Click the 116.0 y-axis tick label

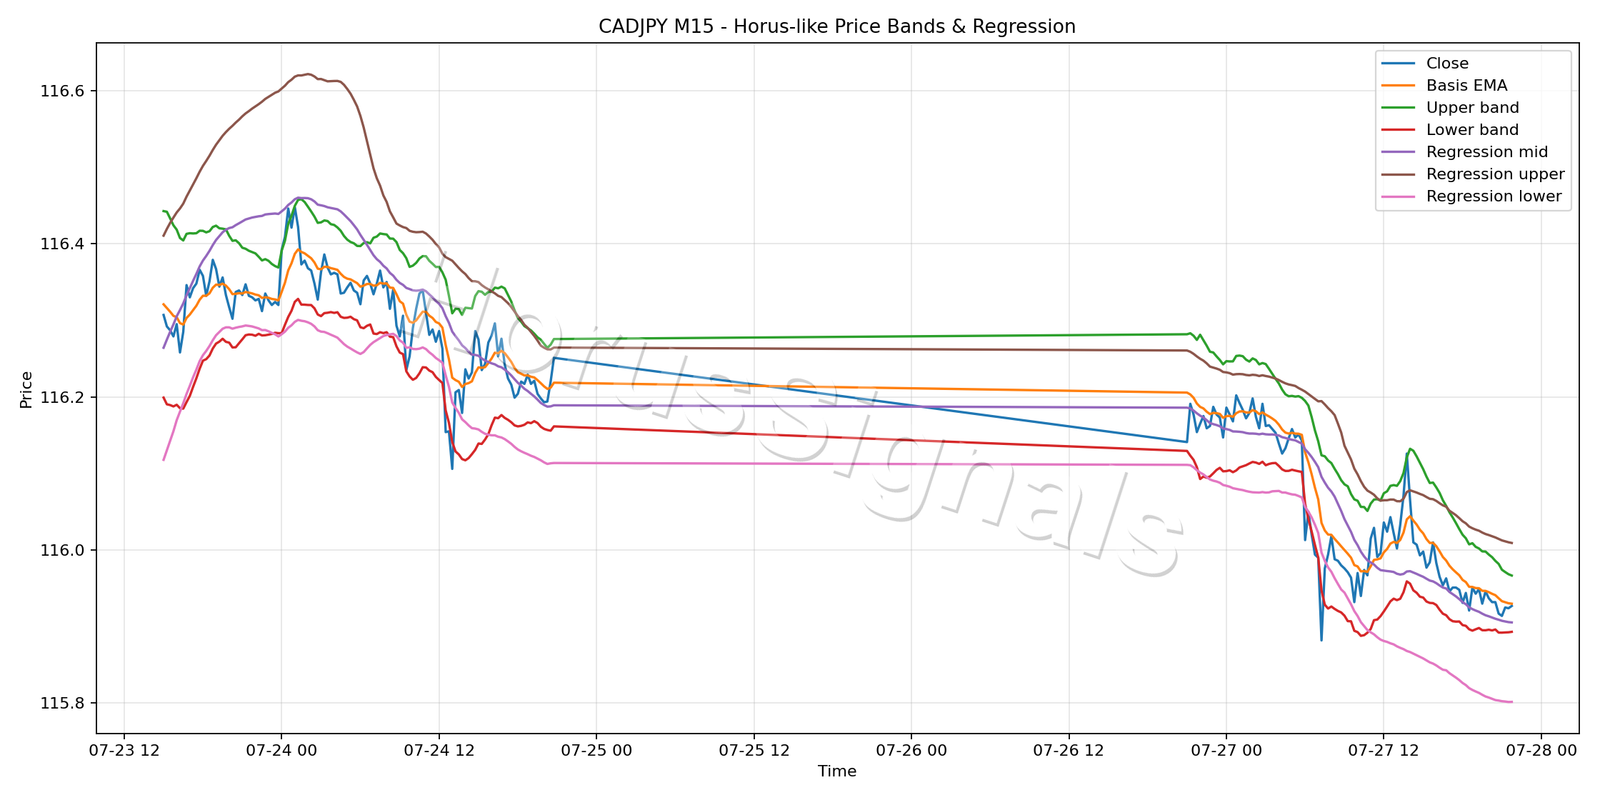(x=63, y=550)
